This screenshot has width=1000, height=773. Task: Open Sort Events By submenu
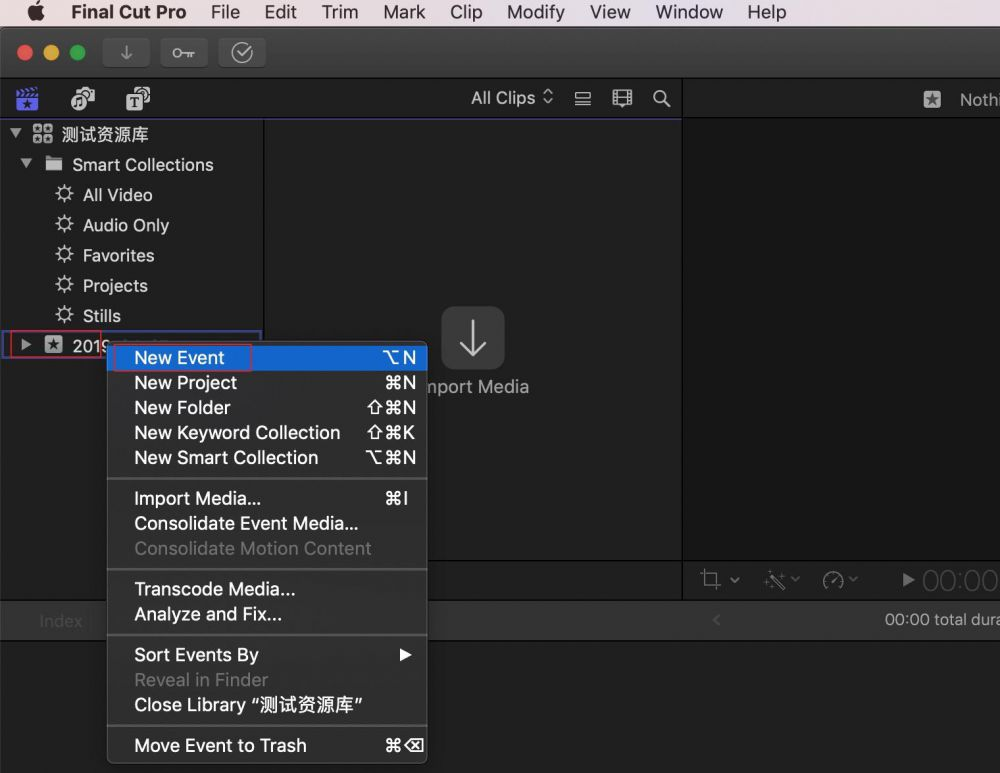coord(267,655)
